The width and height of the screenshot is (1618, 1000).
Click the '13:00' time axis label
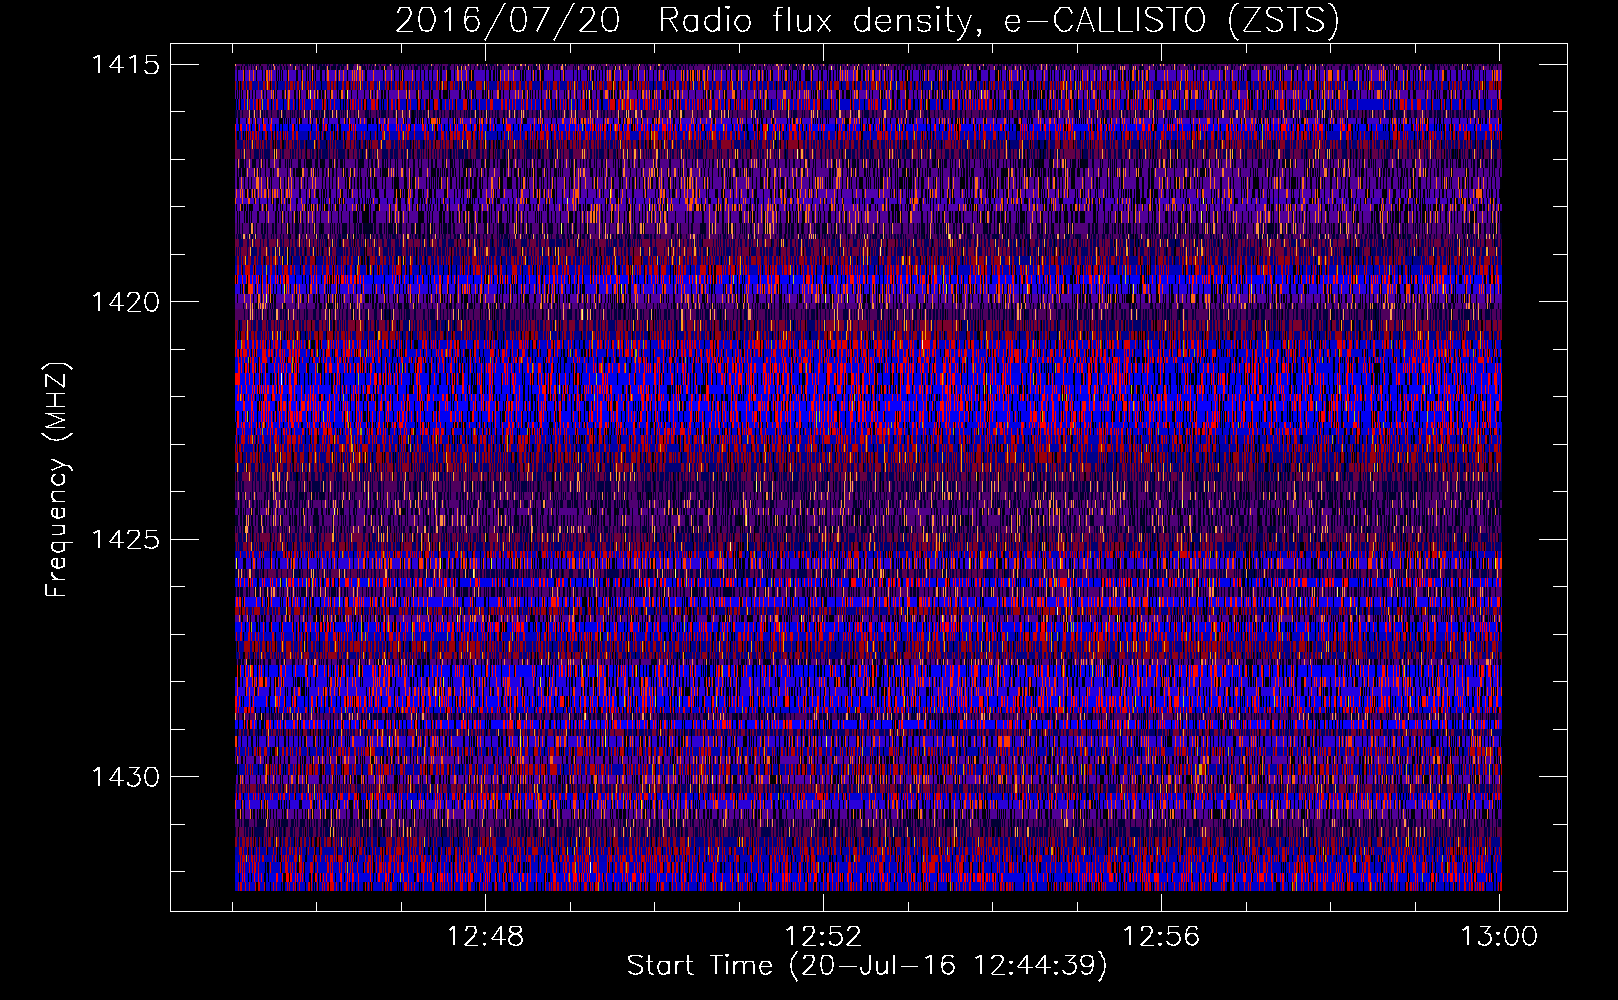[1499, 937]
